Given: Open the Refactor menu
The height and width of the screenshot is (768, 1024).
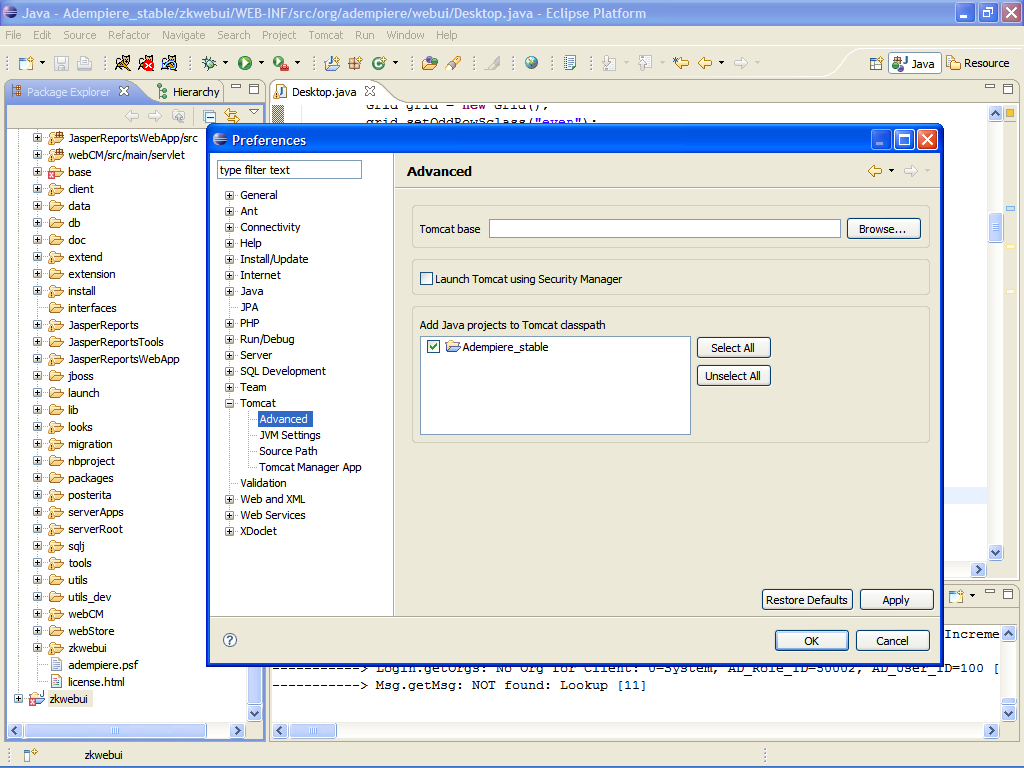Looking at the screenshot, I should 129,35.
